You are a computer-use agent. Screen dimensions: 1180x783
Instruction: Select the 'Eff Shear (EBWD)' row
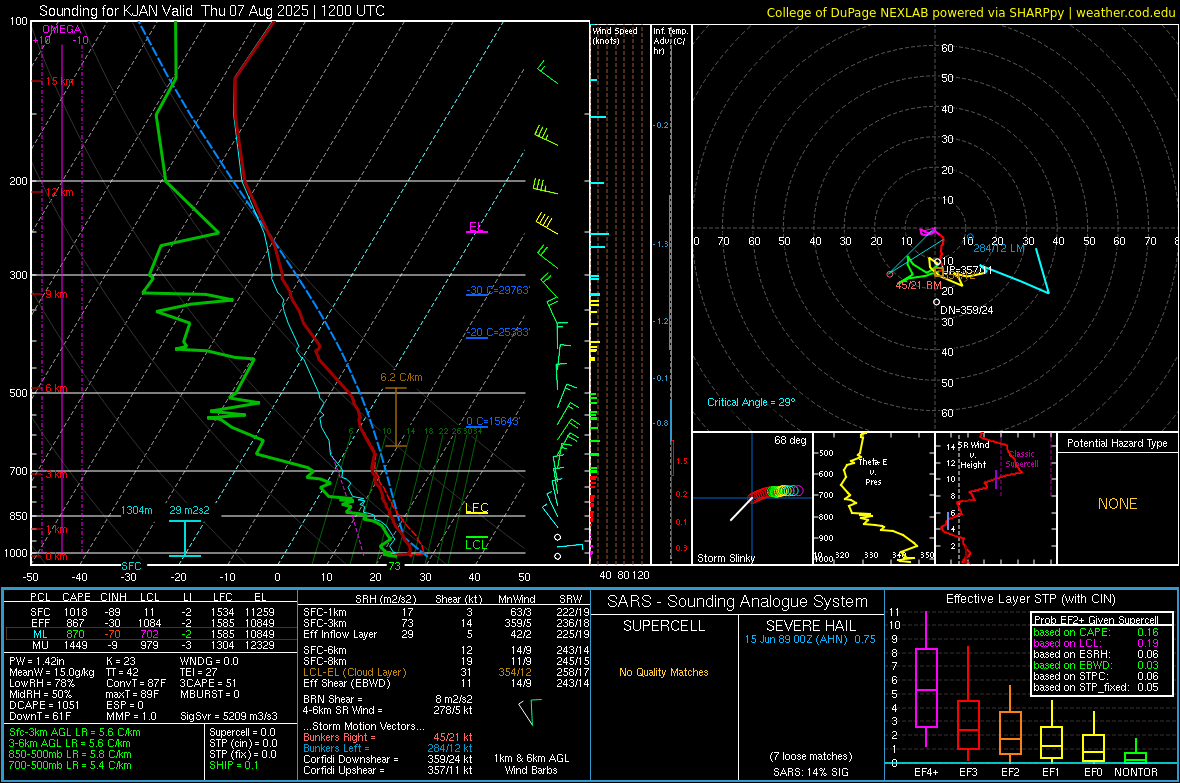pos(447,683)
